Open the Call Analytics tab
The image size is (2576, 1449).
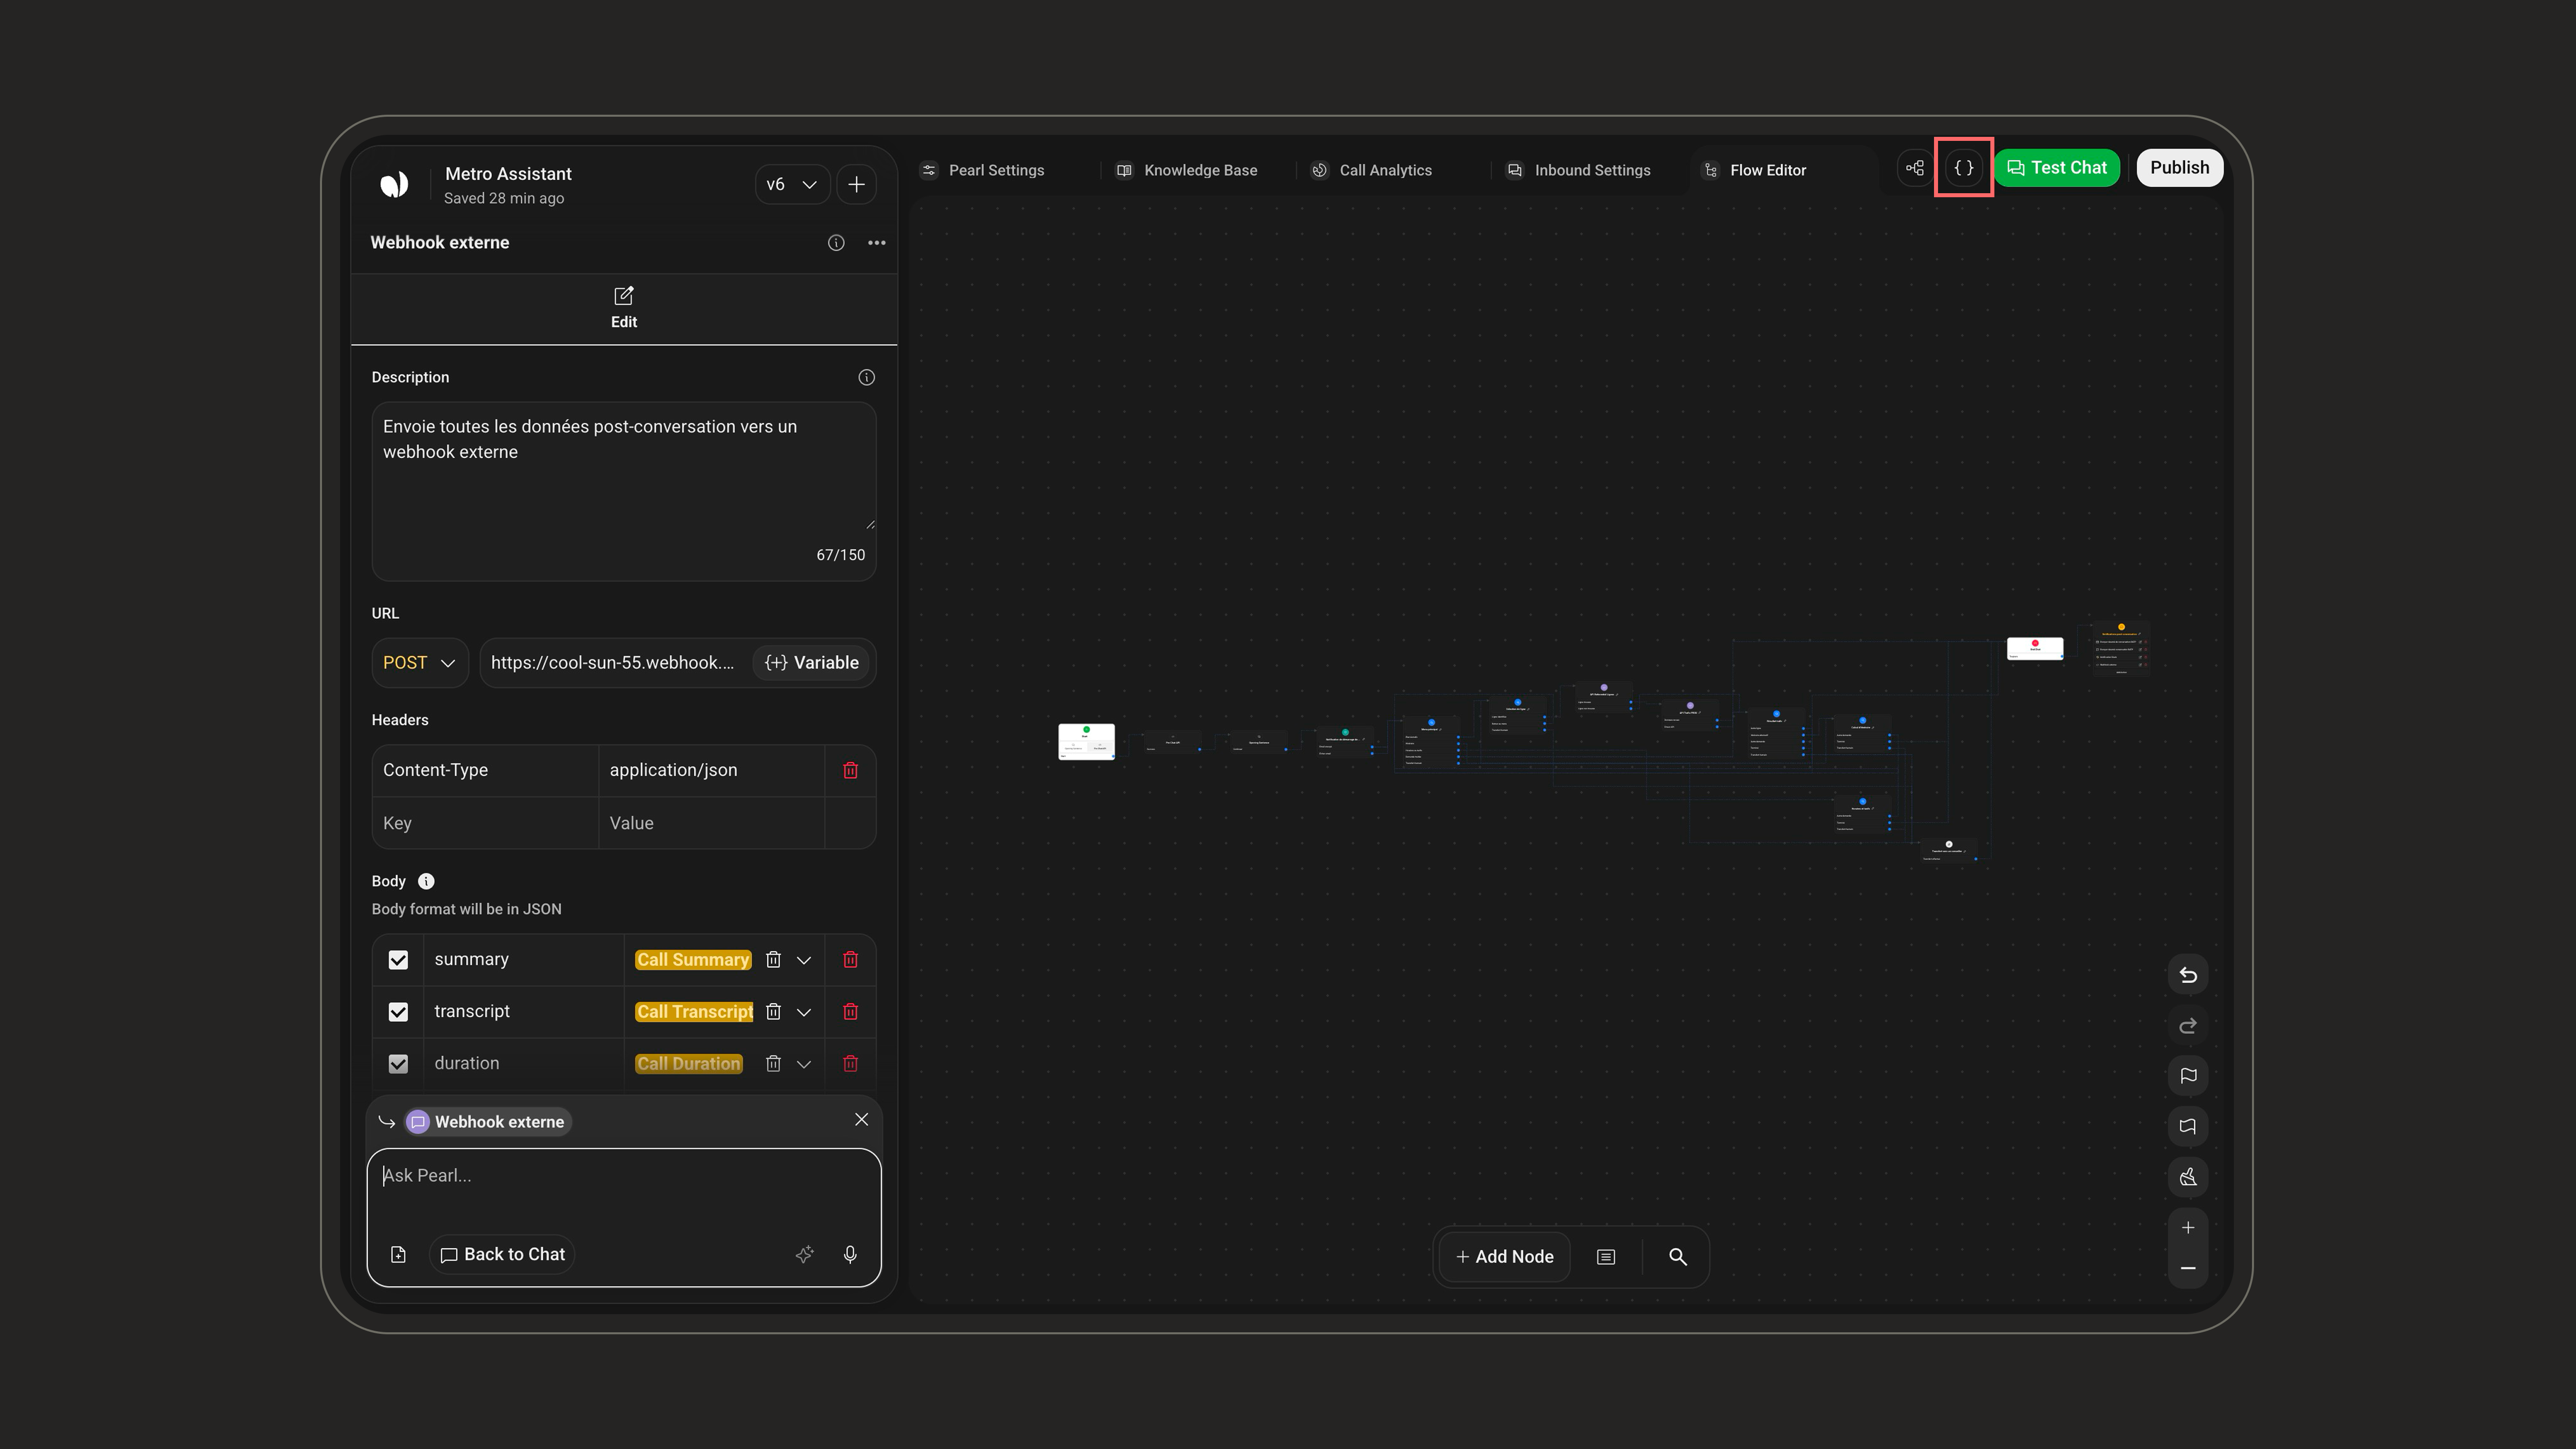(x=1372, y=170)
